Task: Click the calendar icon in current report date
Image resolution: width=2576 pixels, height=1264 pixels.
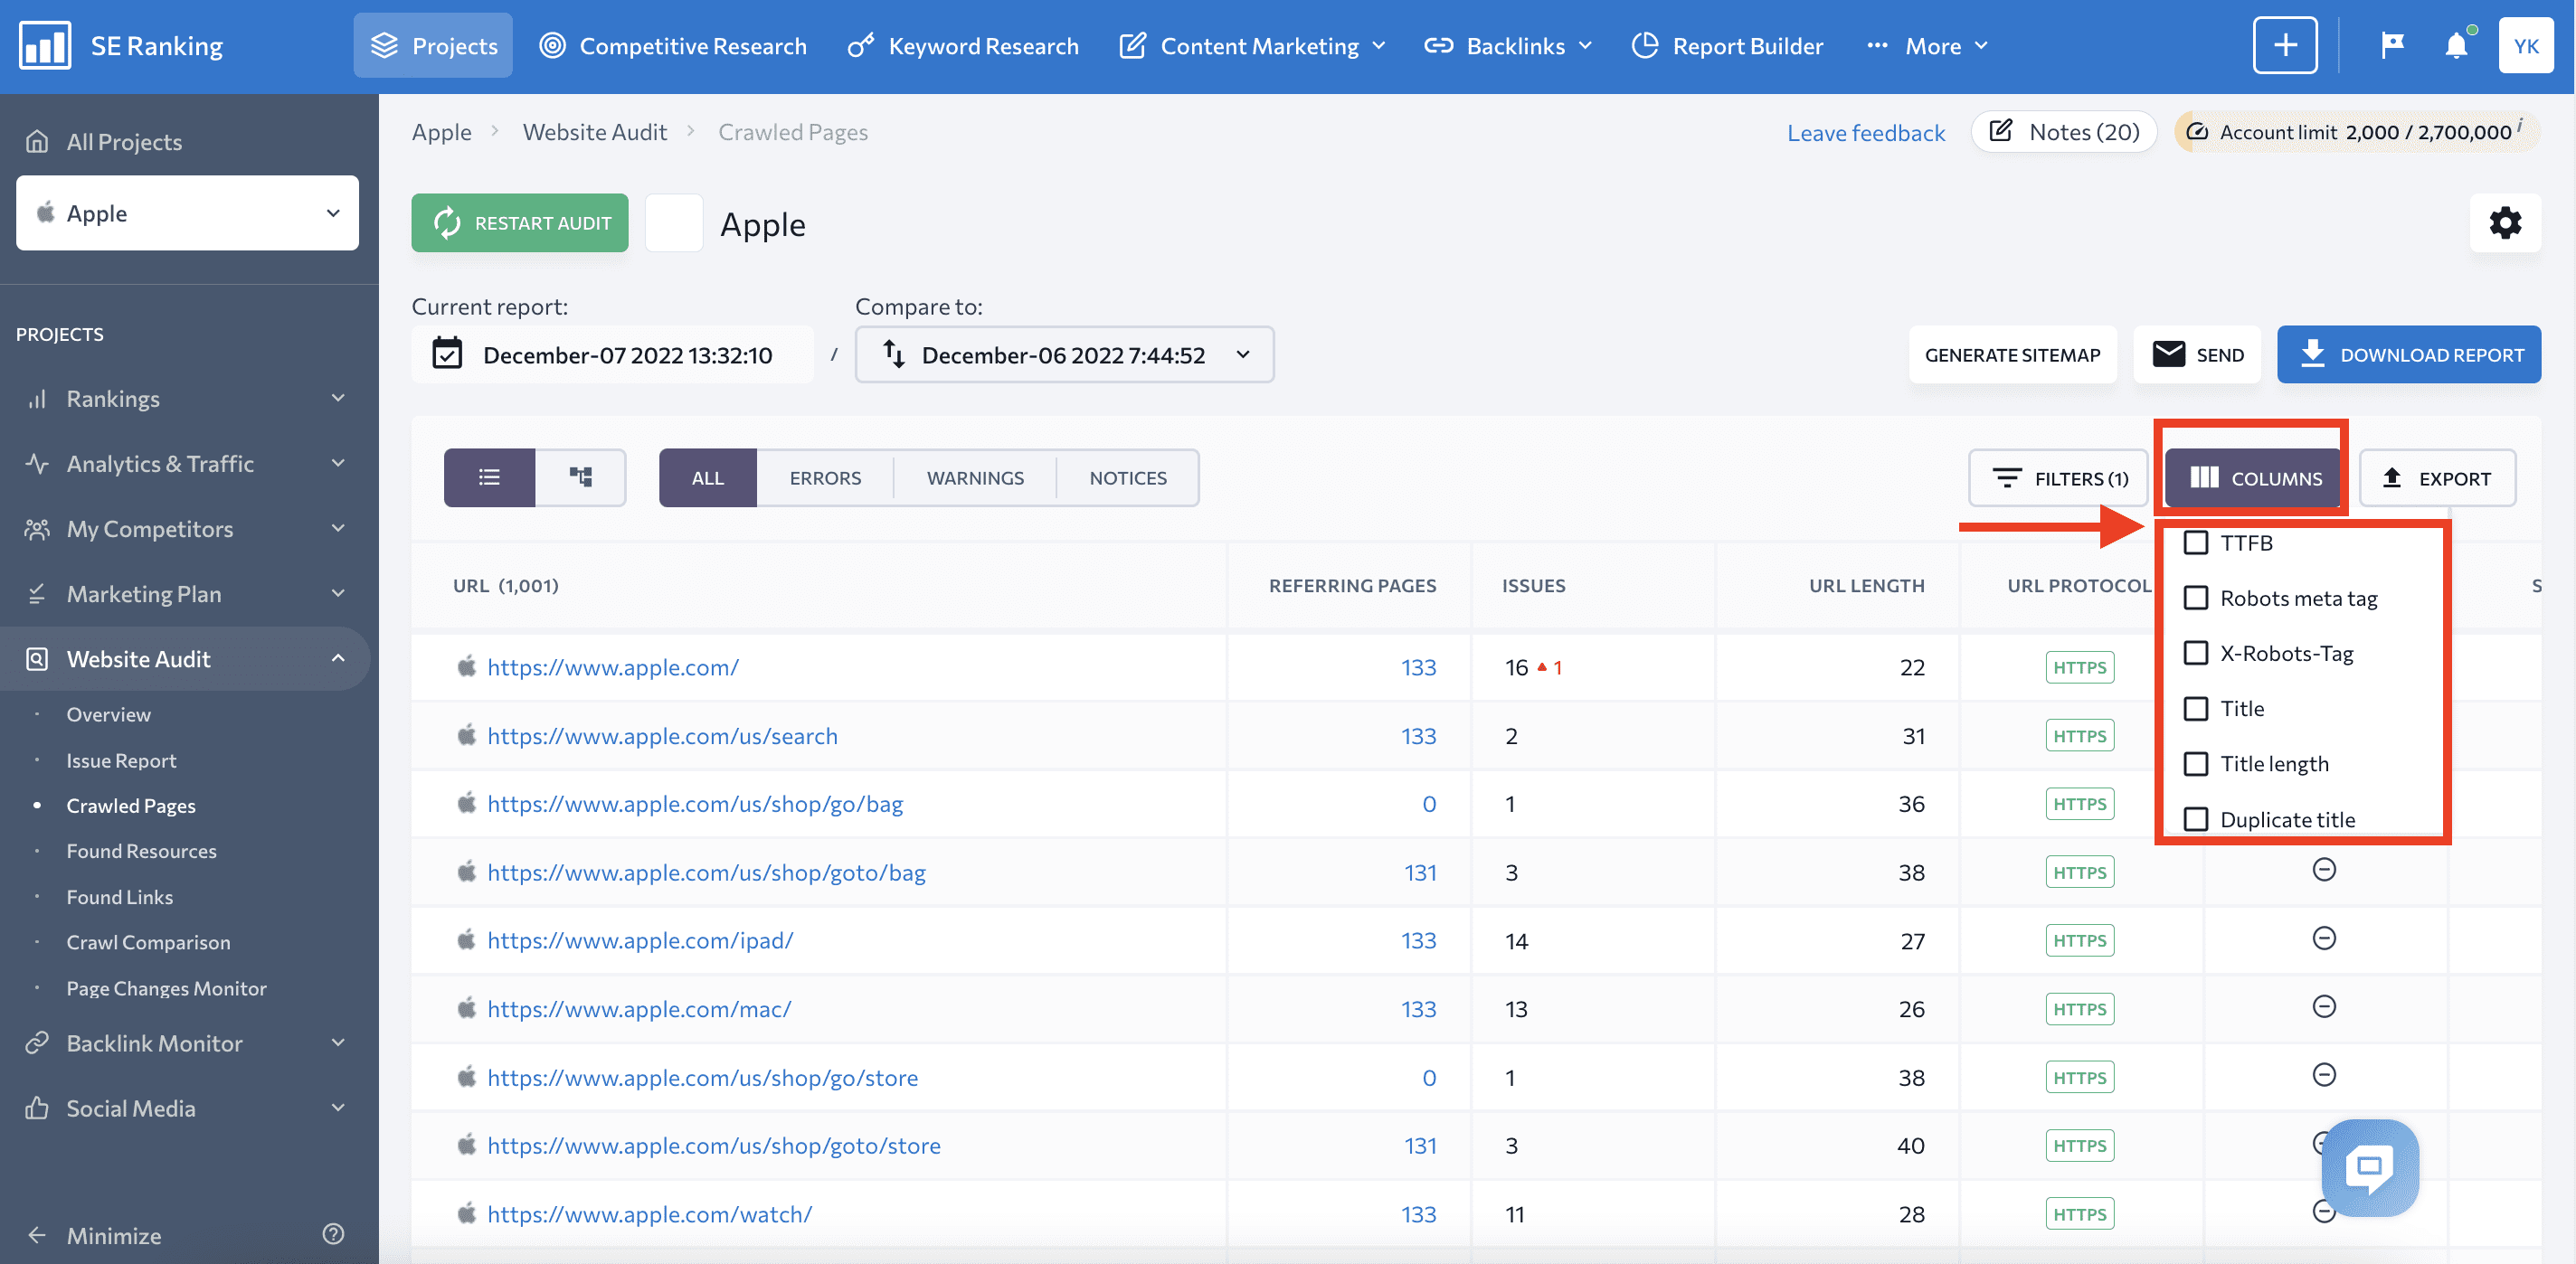Action: tap(447, 354)
